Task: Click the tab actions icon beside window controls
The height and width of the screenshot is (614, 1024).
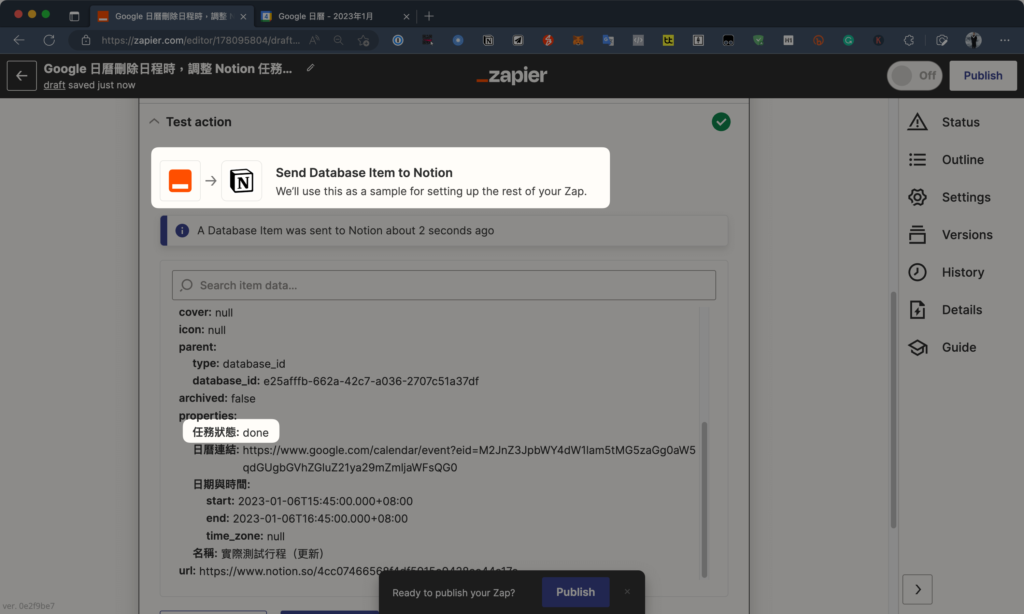Action: 74,16
